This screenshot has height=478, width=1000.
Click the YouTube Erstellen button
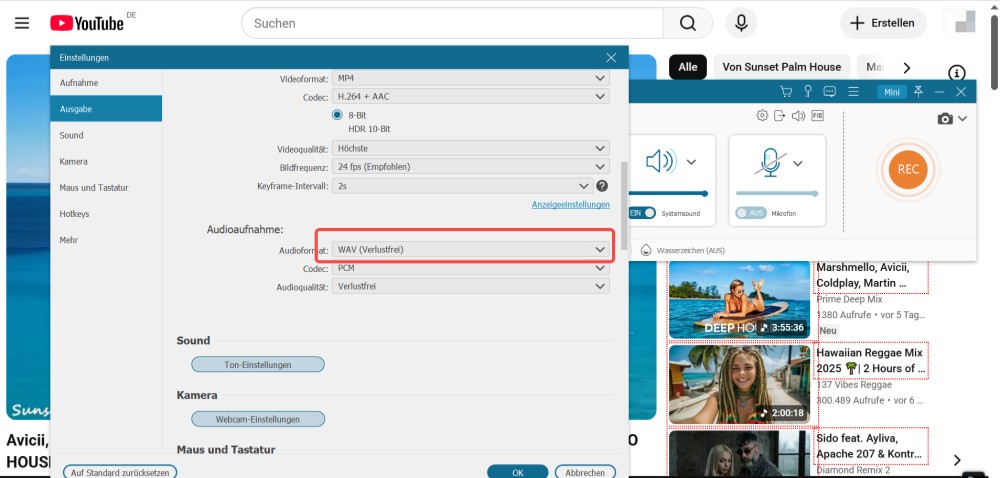click(883, 23)
